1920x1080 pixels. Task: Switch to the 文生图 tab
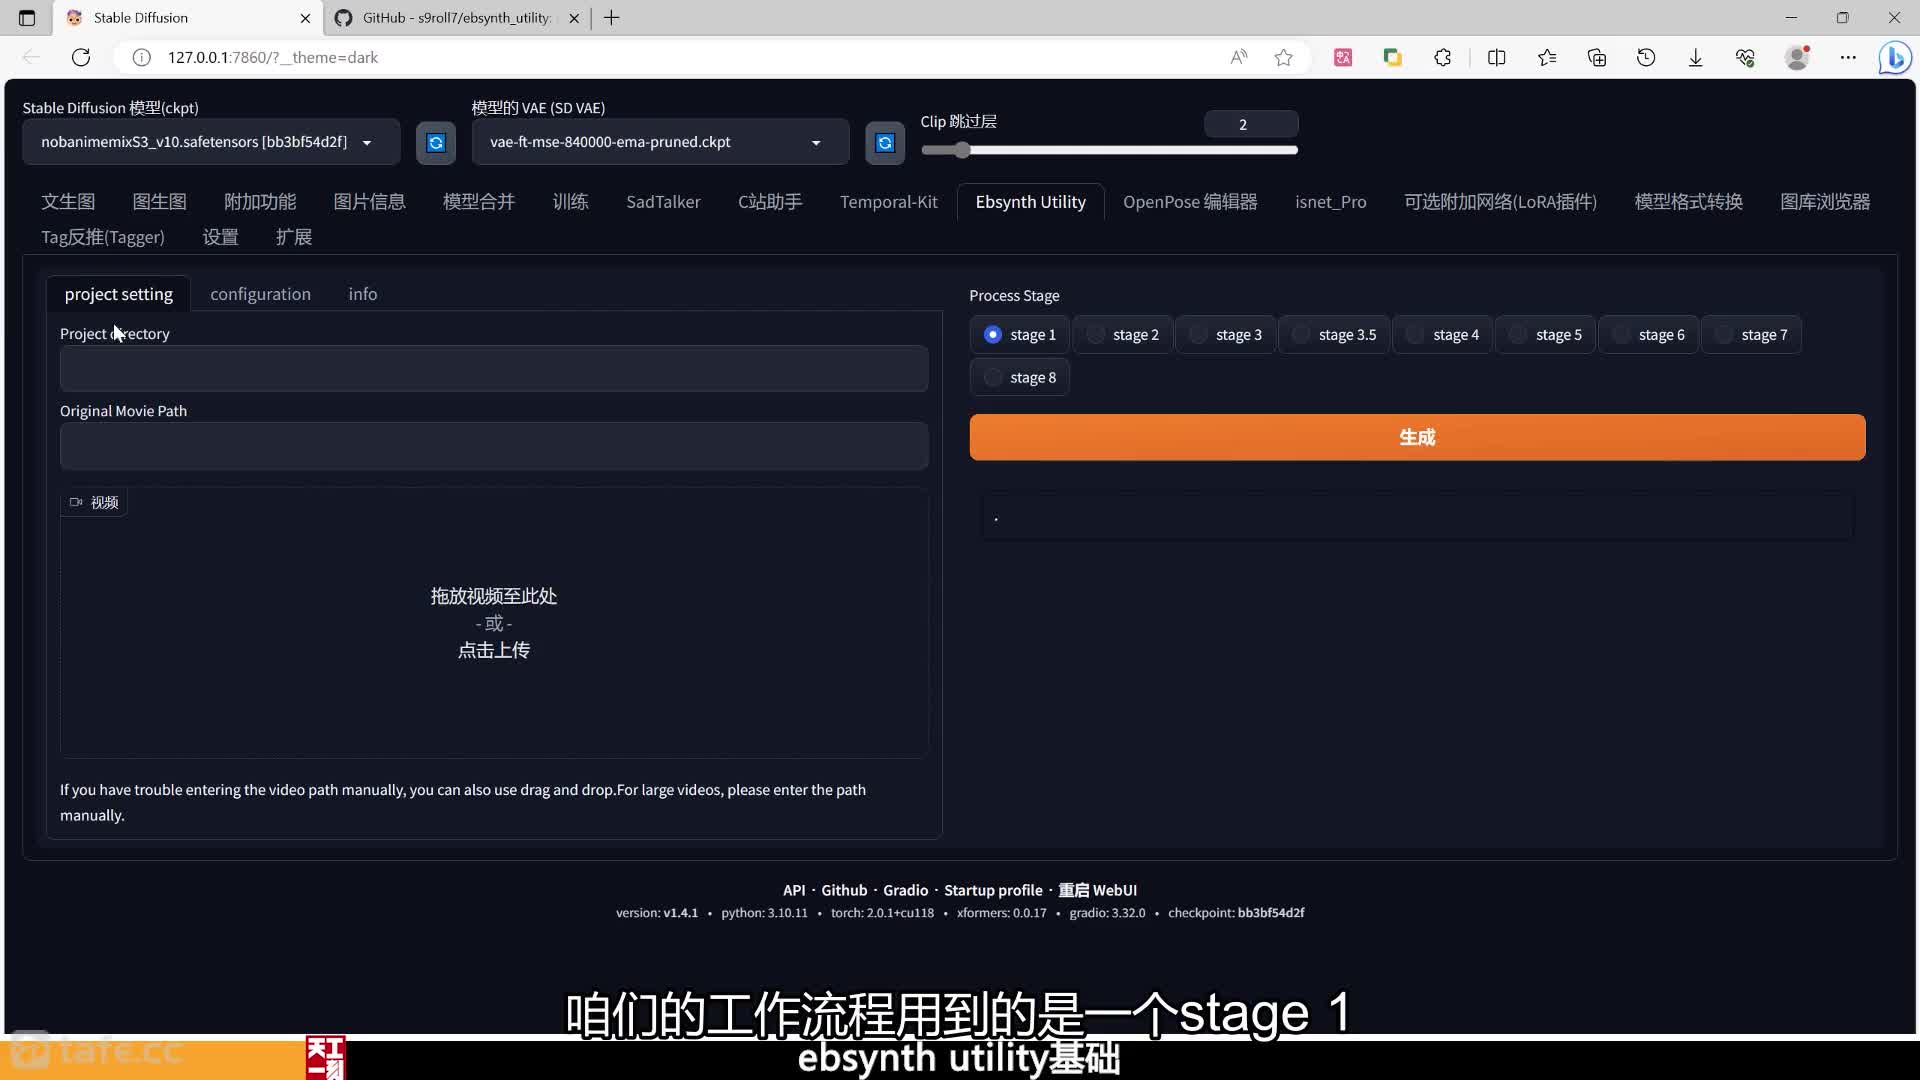pyautogui.click(x=68, y=201)
